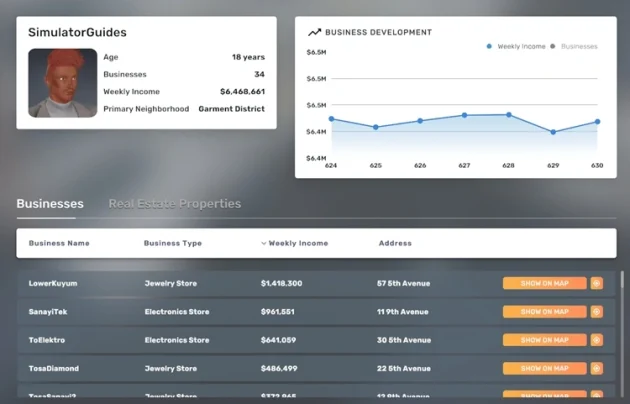630x404 pixels.
Task: Click the ToElektro business name
Action: click(47, 340)
